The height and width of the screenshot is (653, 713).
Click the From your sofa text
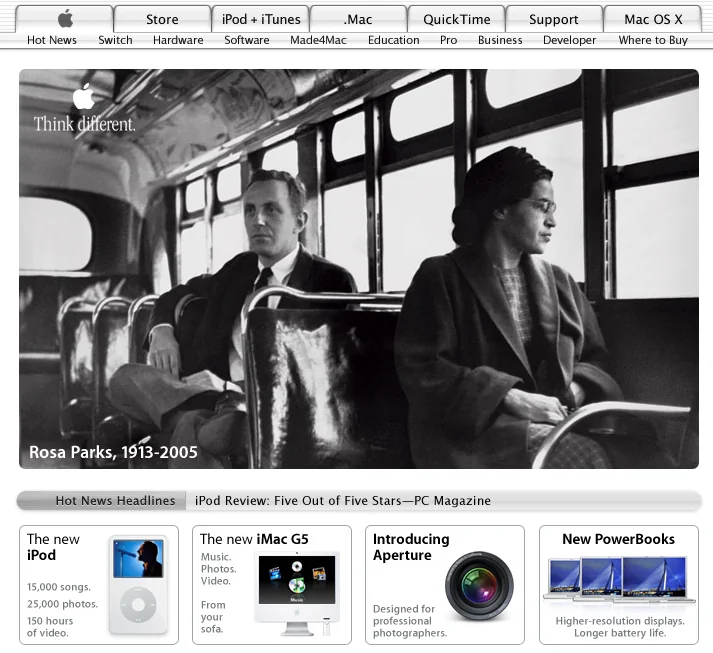(213, 617)
